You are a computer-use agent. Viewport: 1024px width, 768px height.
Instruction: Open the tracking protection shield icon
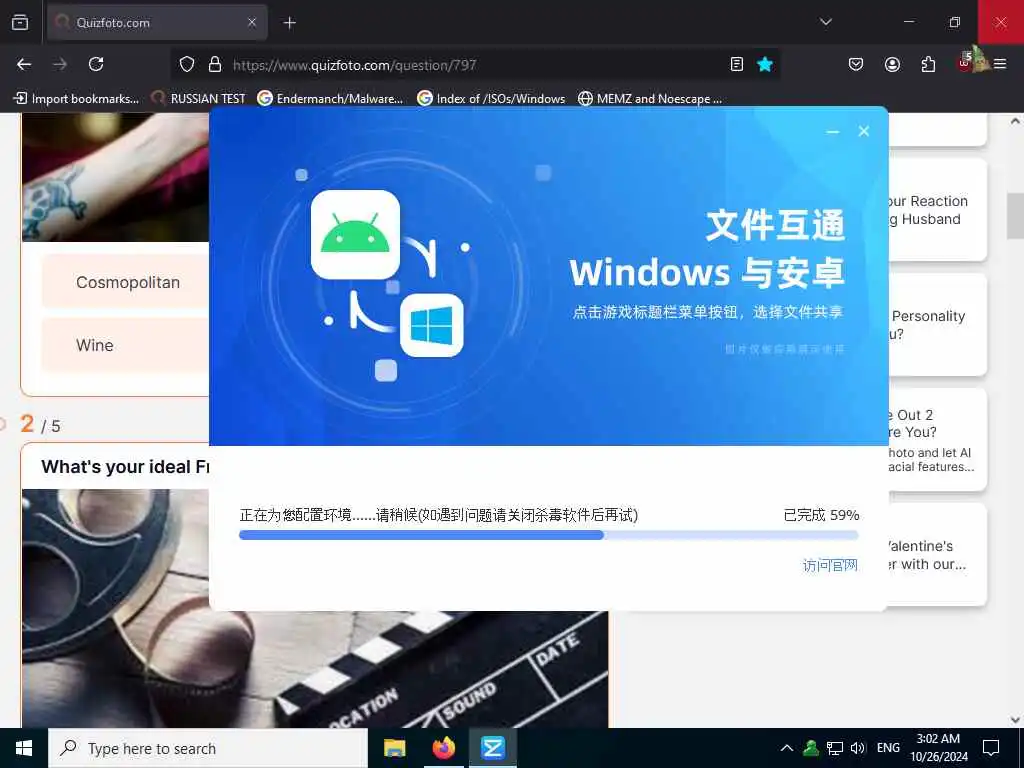[x=187, y=65]
